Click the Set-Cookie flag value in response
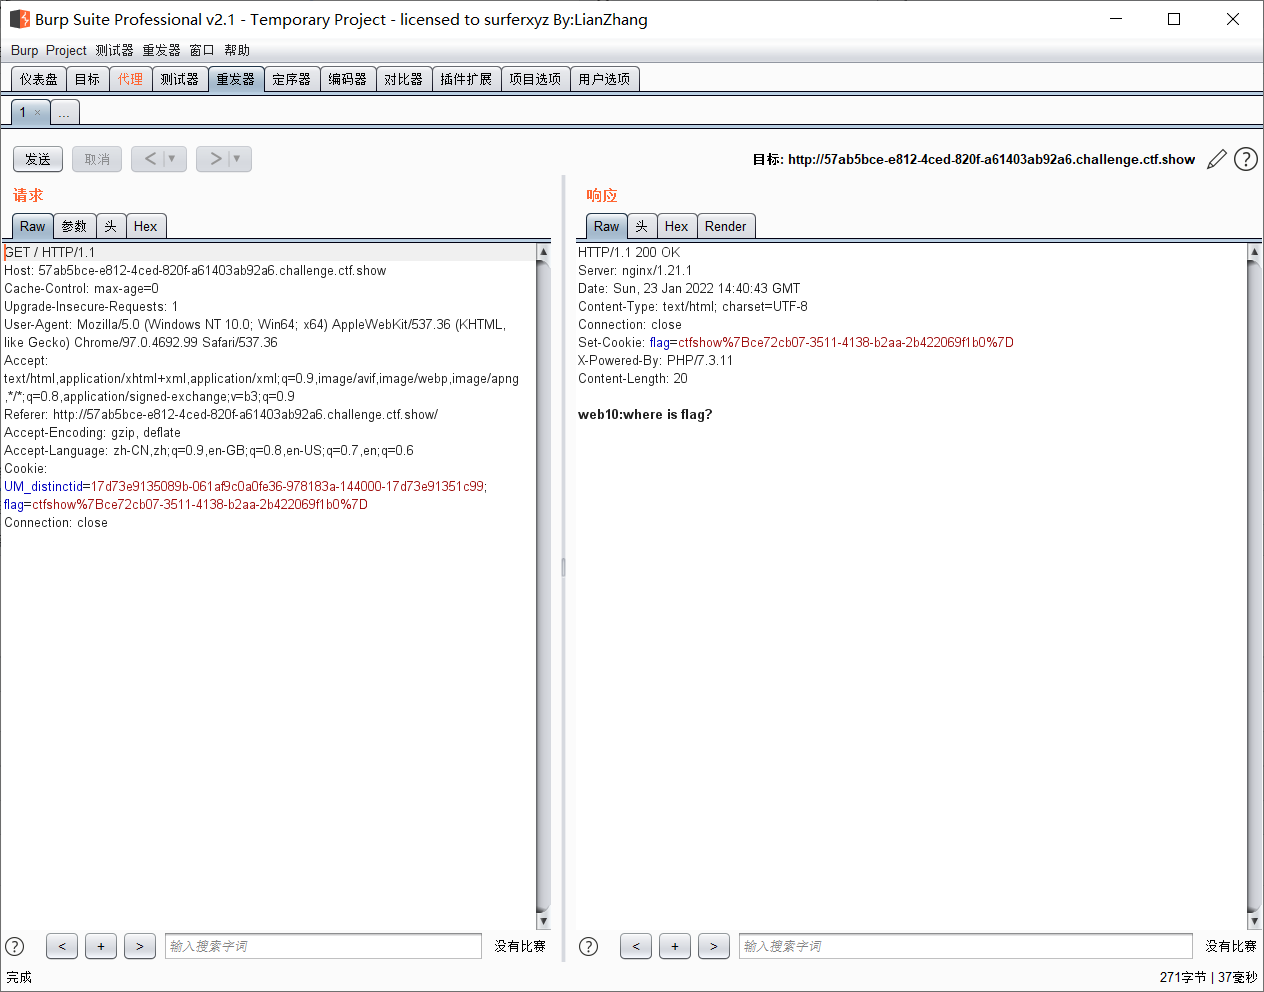 point(846,342)
